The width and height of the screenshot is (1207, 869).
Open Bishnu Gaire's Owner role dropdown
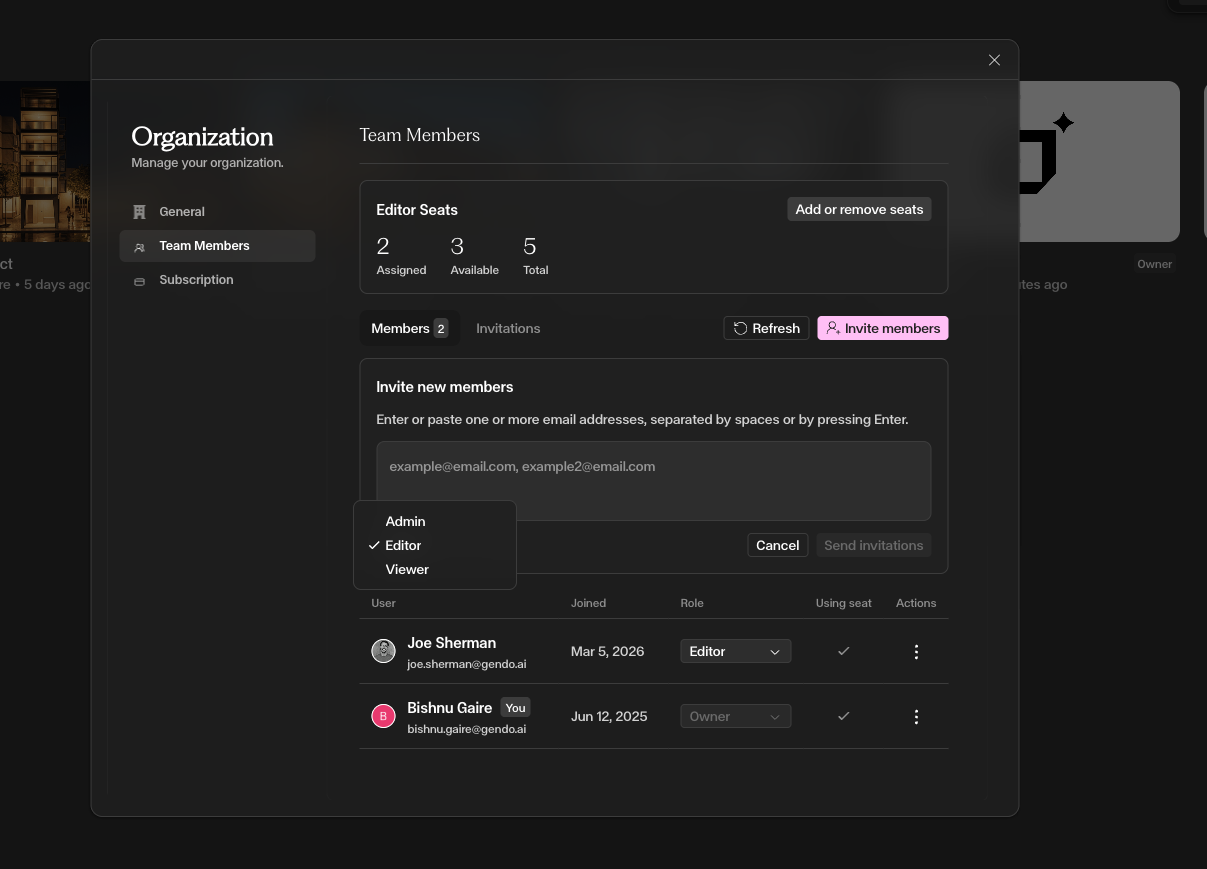[735, 717]
